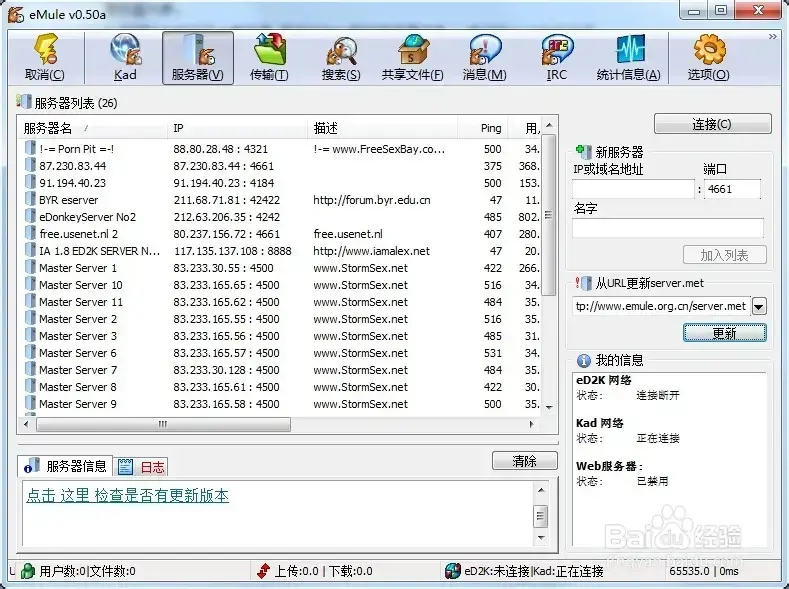Click the server icon for Master Server 9

30,403
